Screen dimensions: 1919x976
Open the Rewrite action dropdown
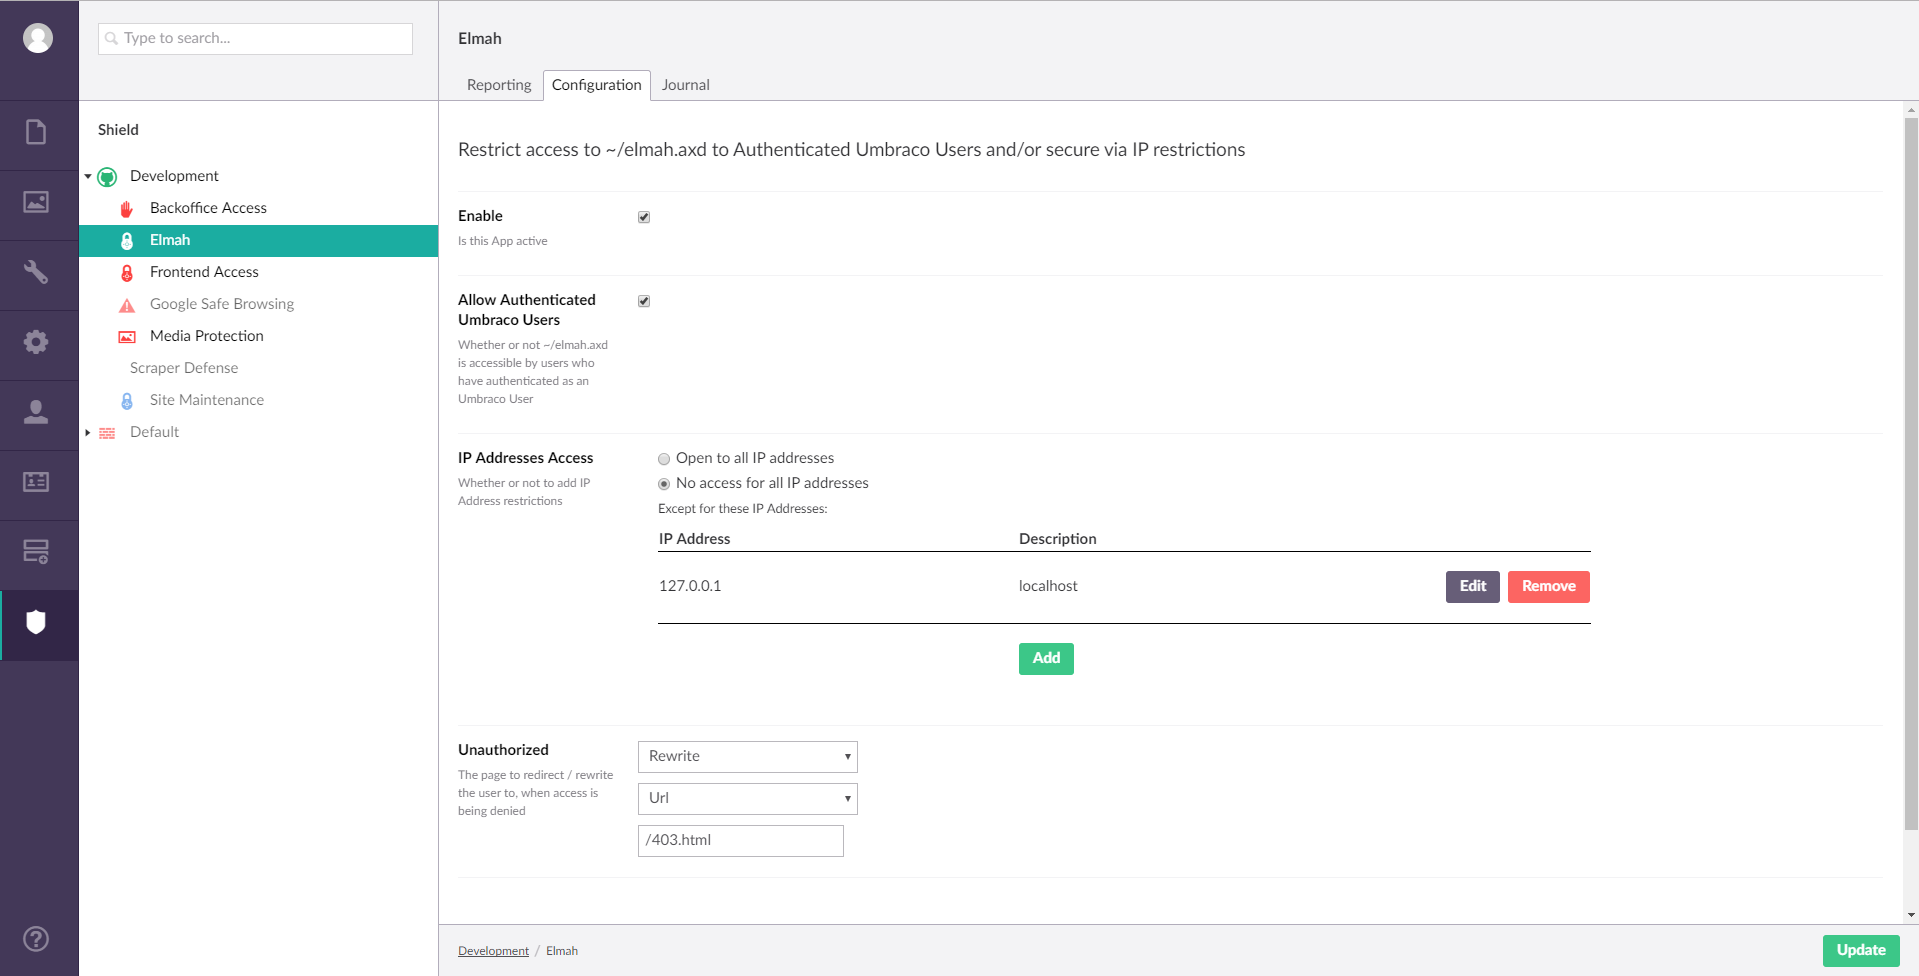pos(748,757)
